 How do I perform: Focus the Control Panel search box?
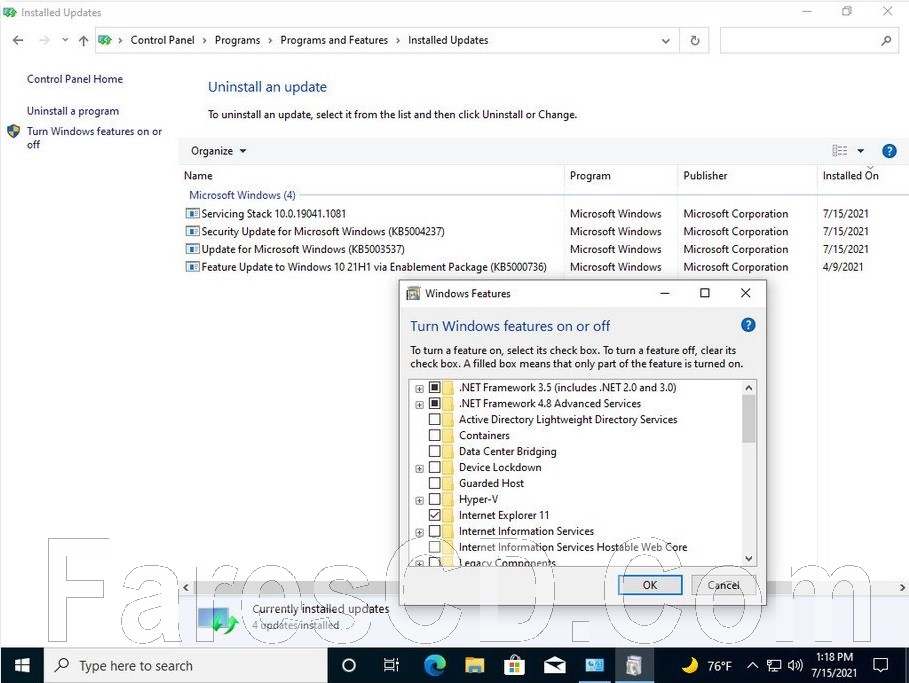point(809,40)
